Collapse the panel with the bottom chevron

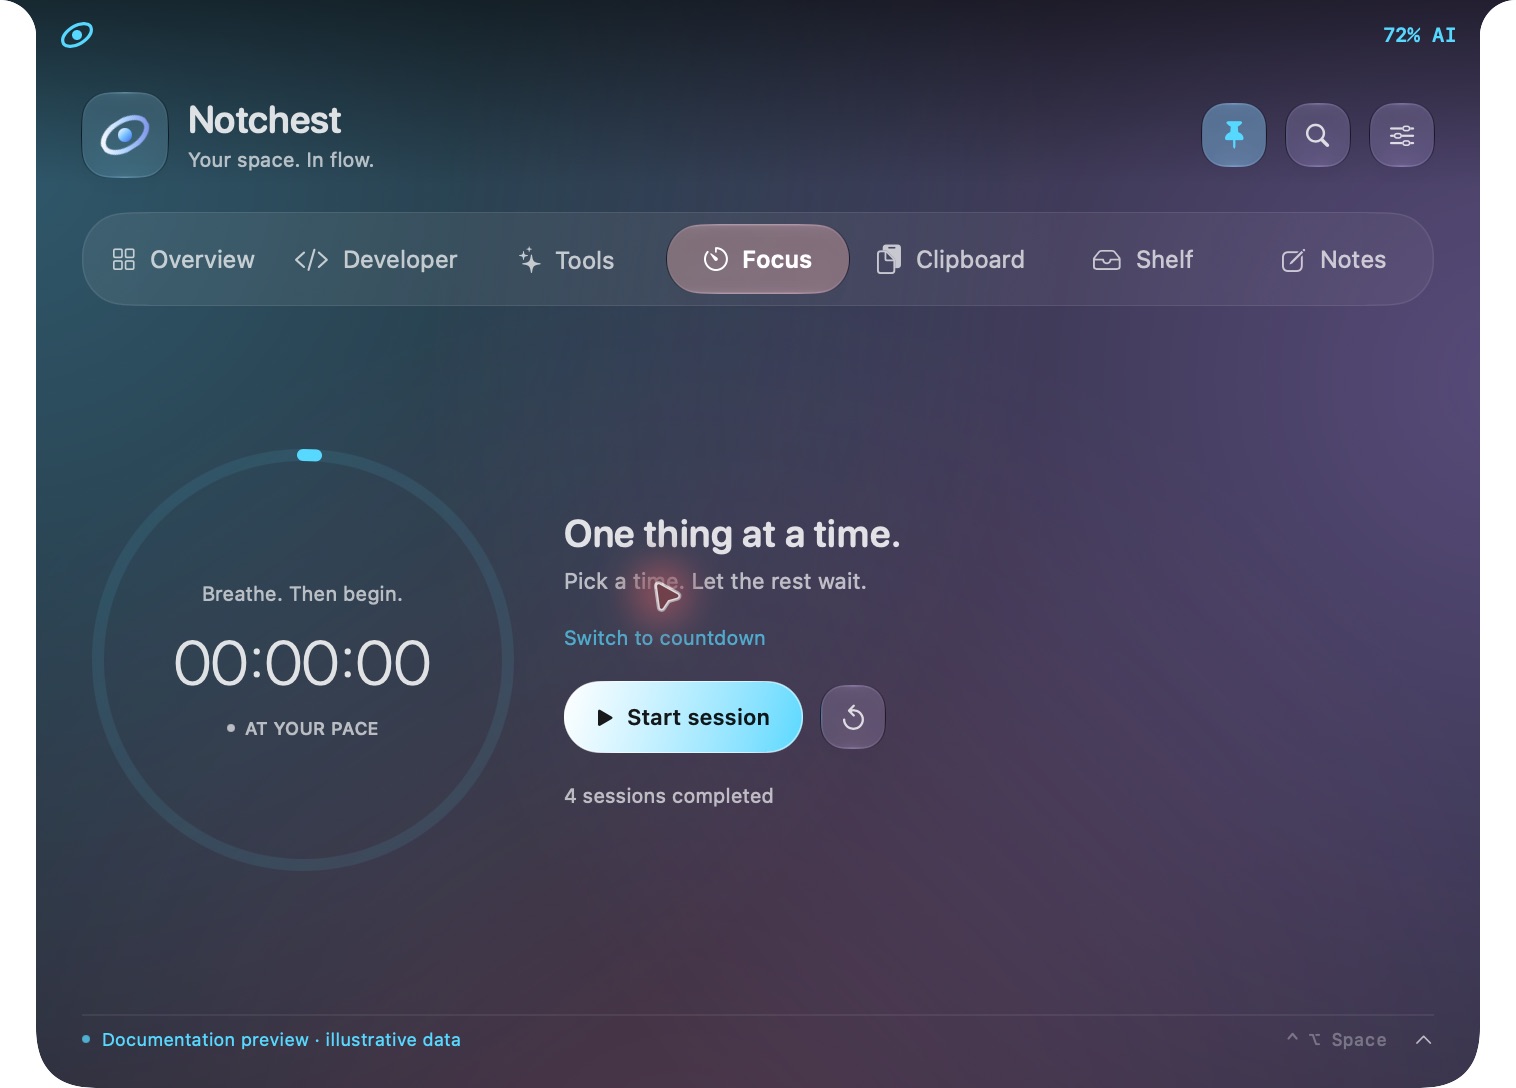coord(1424,1040)
